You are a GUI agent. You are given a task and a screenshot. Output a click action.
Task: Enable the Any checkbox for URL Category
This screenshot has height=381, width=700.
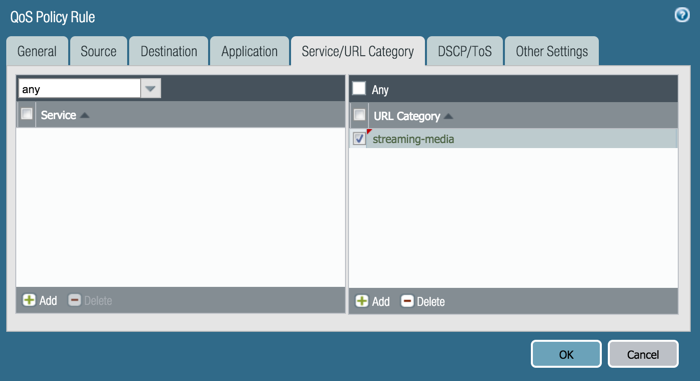click(x=359, y=88)
